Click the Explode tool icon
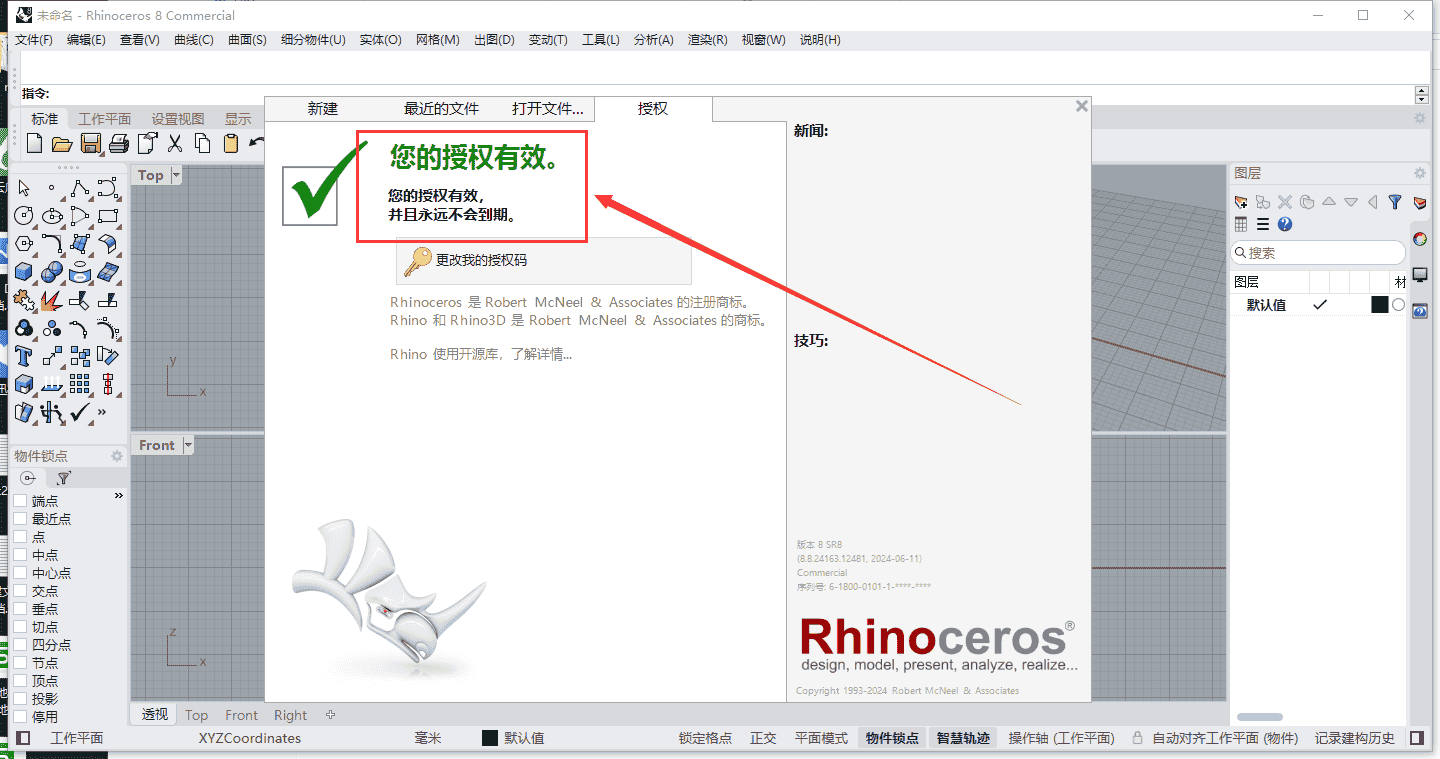 pyautogui.click(x=52, y=299)
